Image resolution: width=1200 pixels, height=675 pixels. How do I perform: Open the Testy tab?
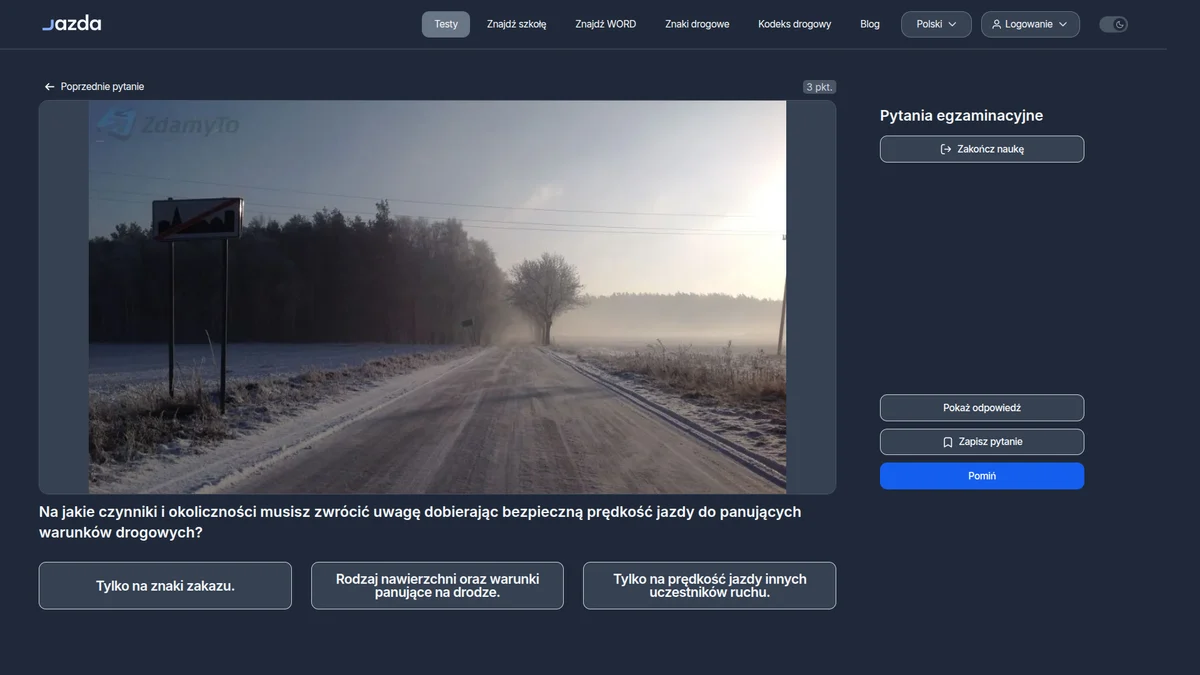pos(446,24)
